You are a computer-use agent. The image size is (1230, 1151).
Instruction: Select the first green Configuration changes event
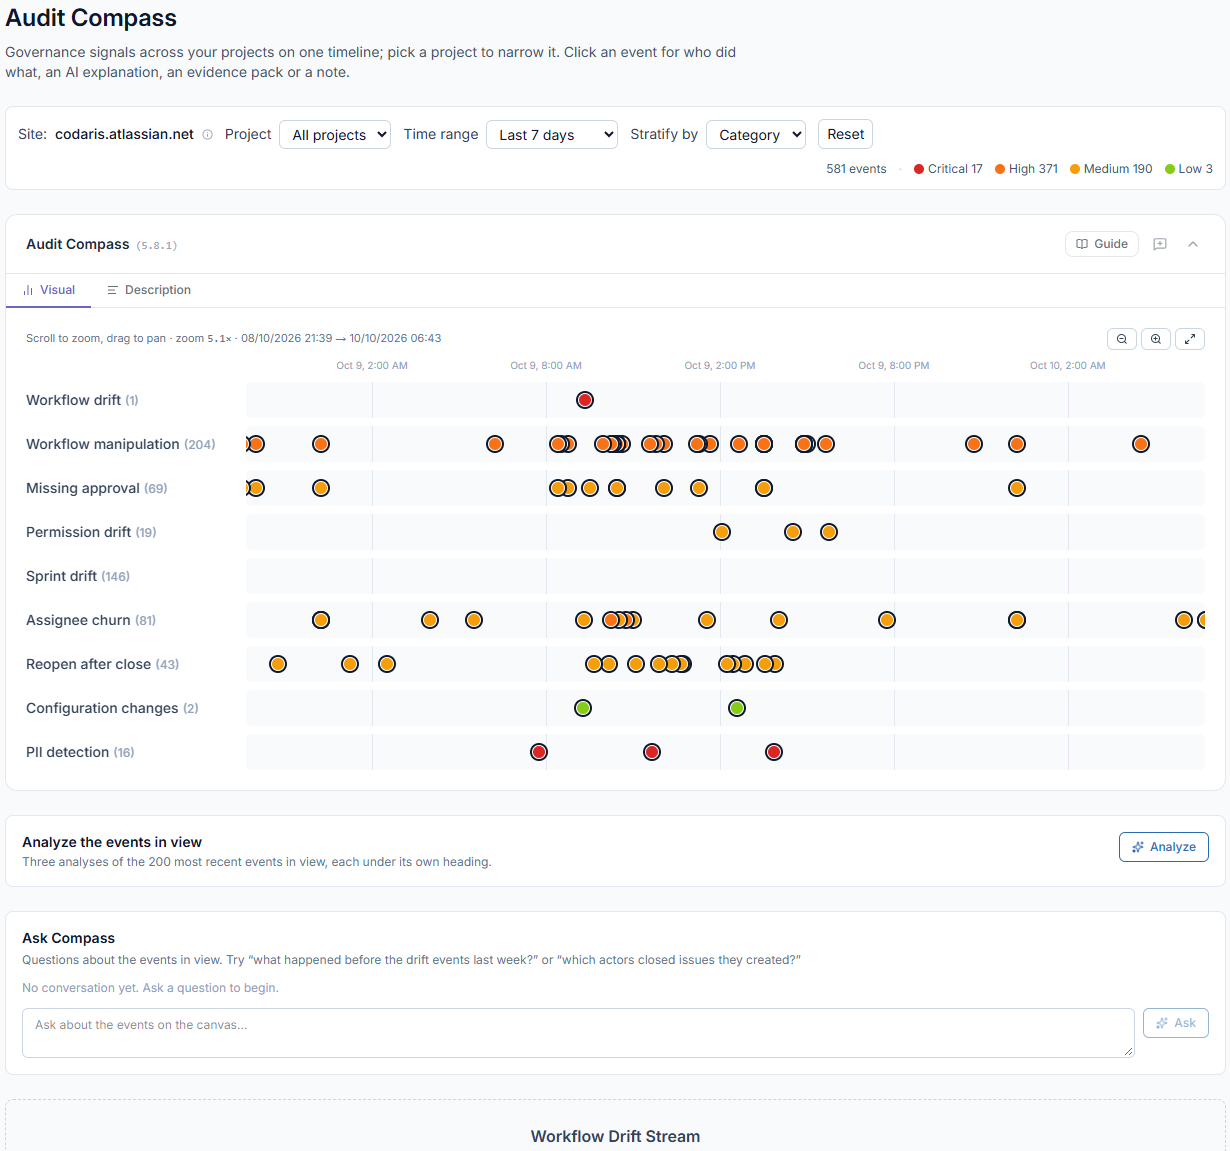(583, 708)
